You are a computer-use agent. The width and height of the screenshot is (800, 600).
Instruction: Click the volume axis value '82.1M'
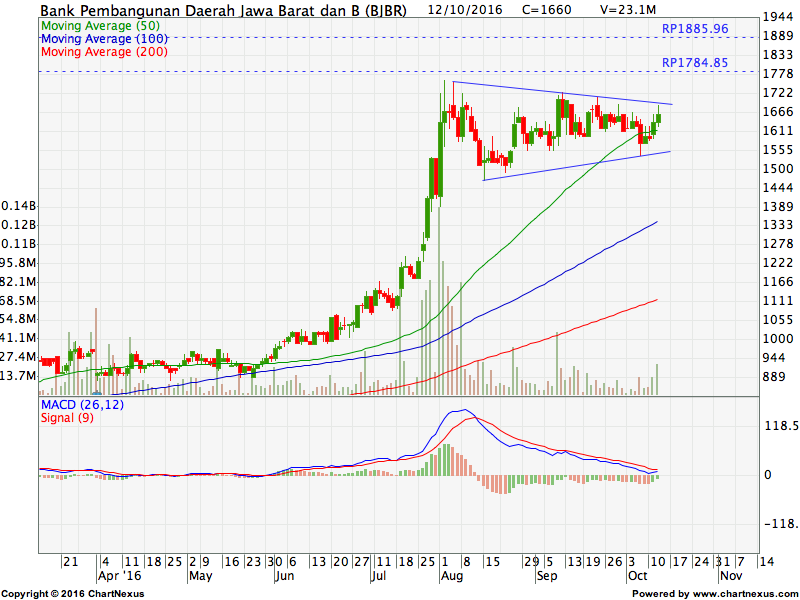click(x=18, y=282)
